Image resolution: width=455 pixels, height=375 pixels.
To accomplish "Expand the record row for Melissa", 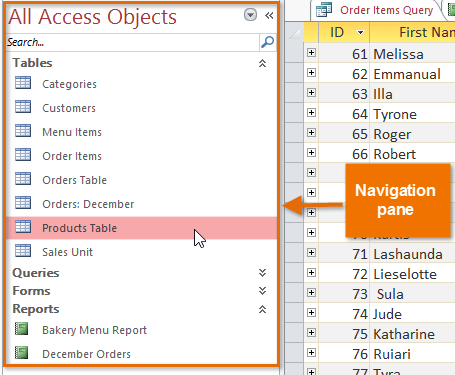I will [311, 52].
